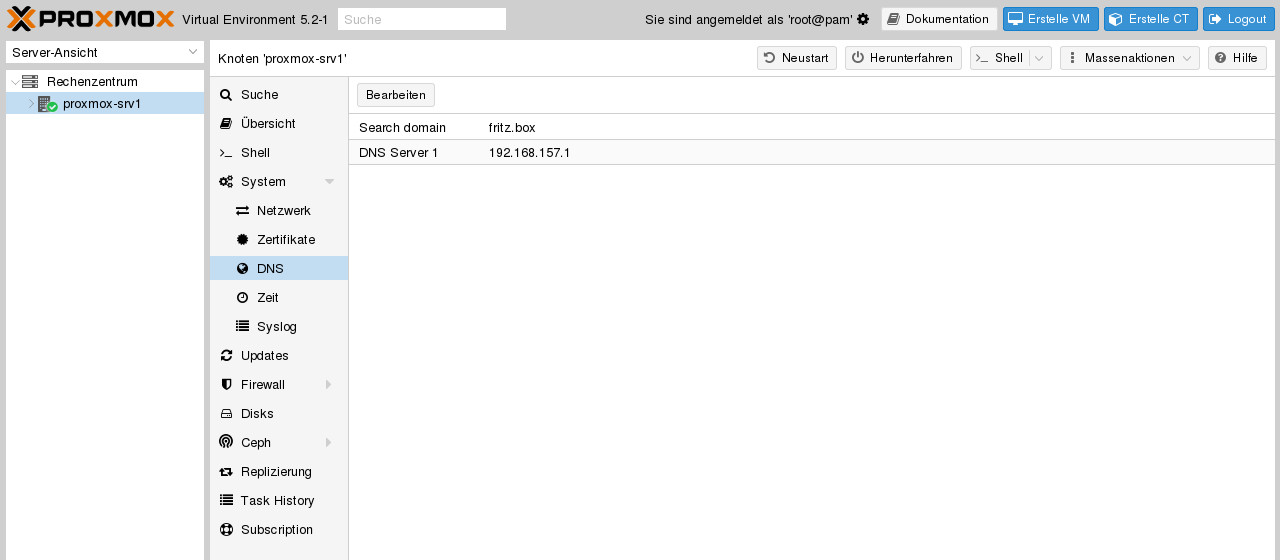The image size is (1280, 560).
Task: Open Netzwerk settings in the sidebar
Action: (283, 211)
